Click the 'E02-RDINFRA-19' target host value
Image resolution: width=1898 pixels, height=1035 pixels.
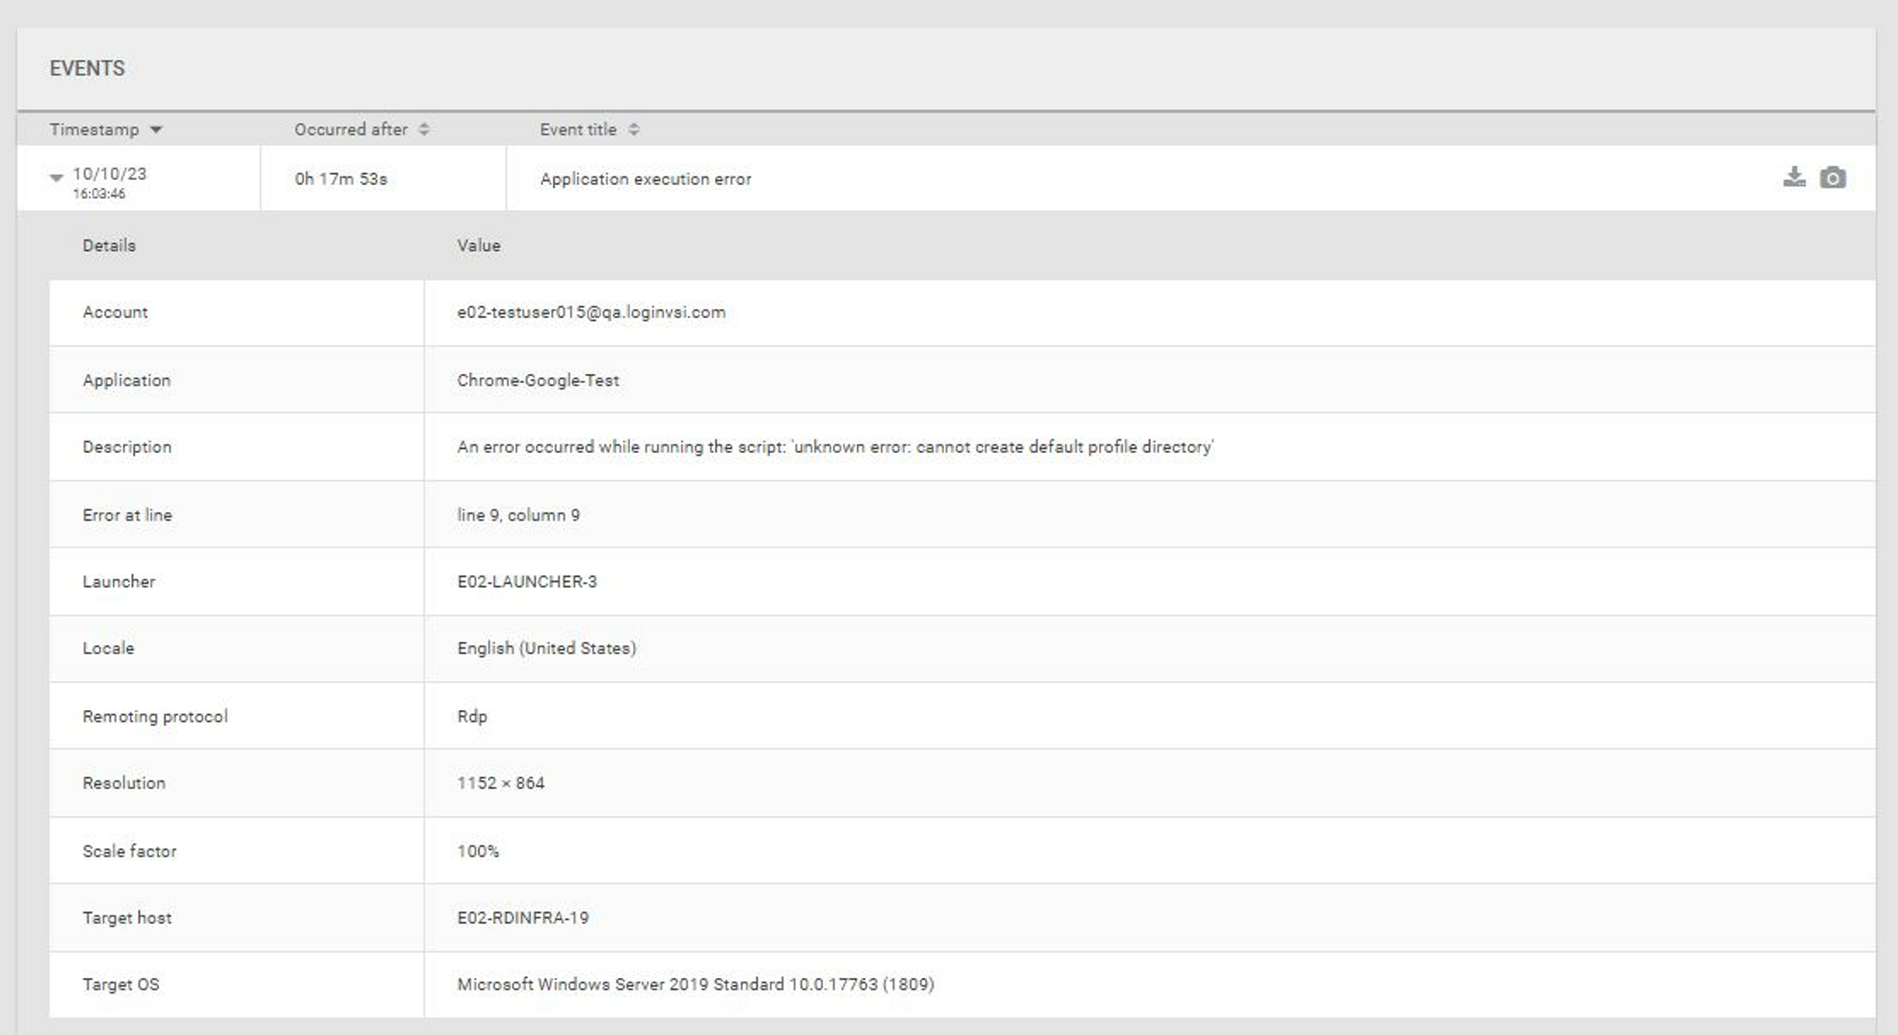pyautogui.click(x=523, y=918)
